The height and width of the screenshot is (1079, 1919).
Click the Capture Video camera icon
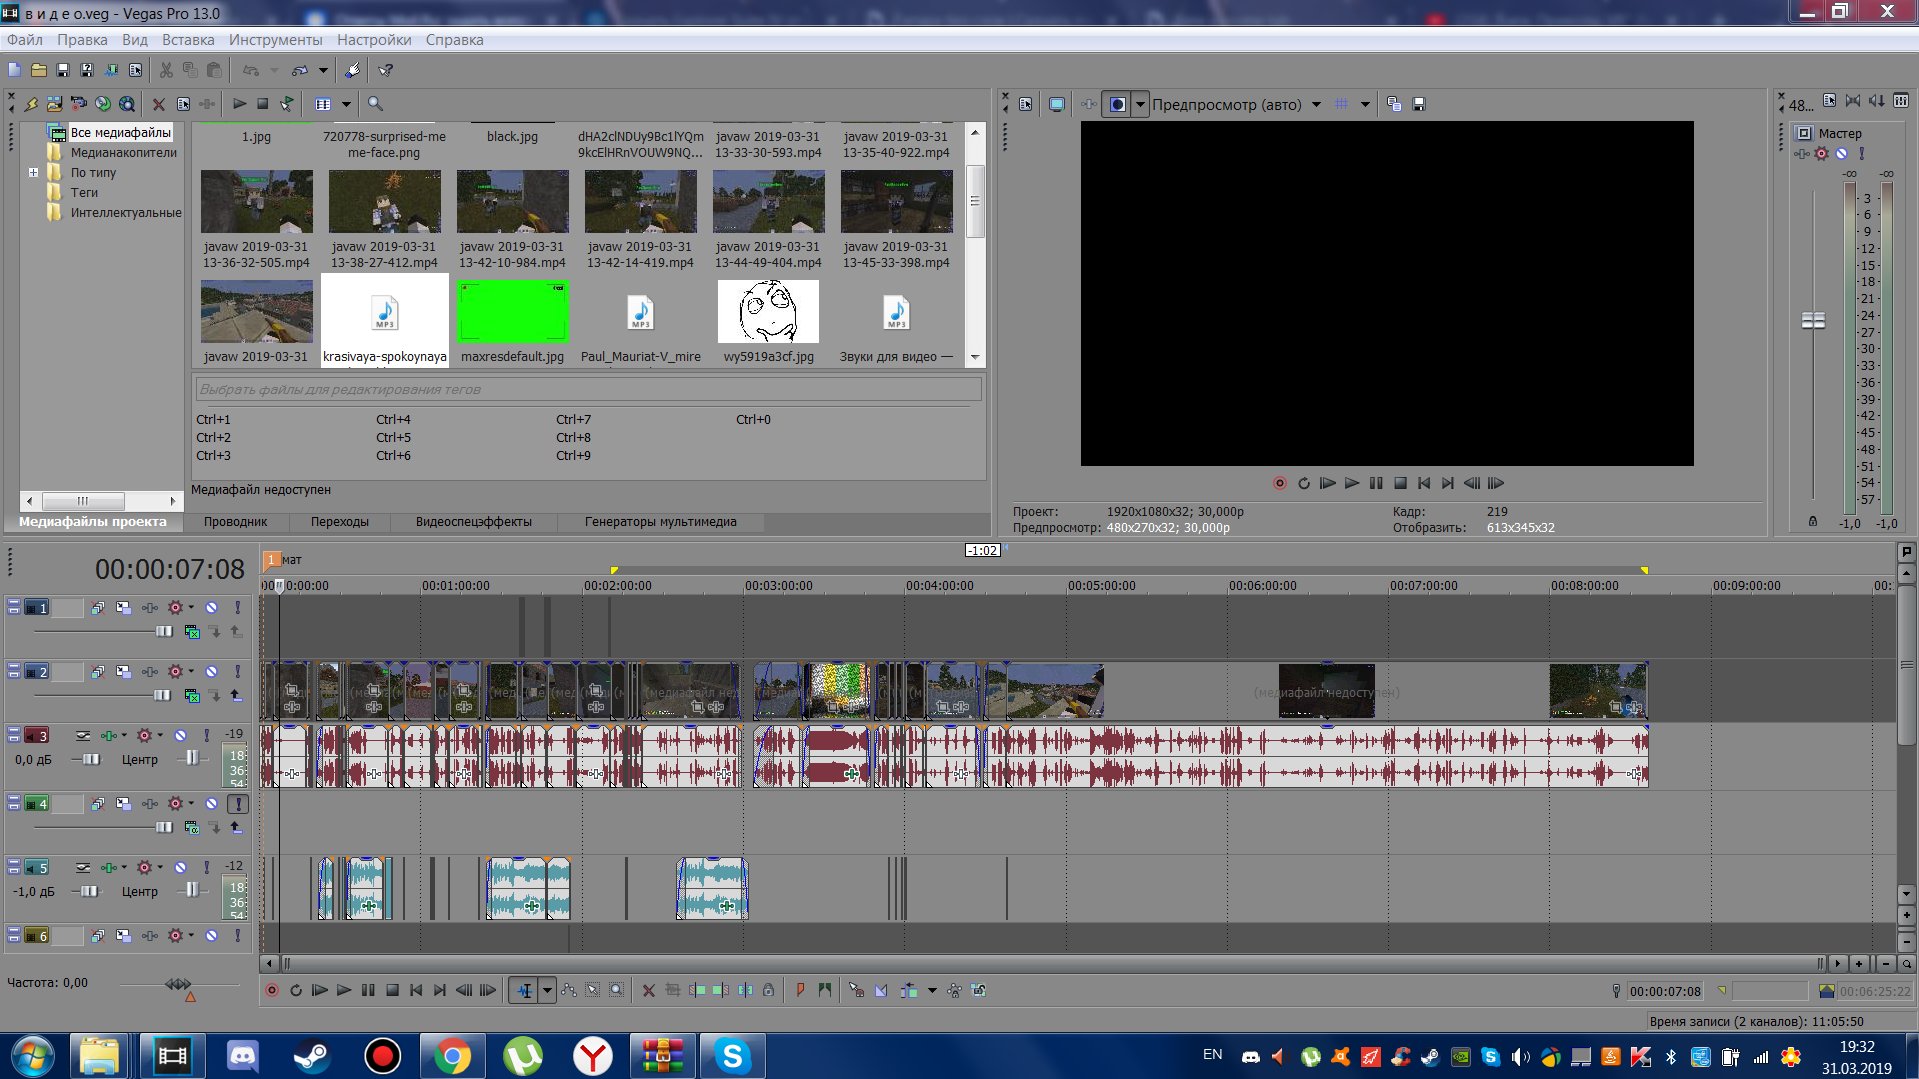78,104
